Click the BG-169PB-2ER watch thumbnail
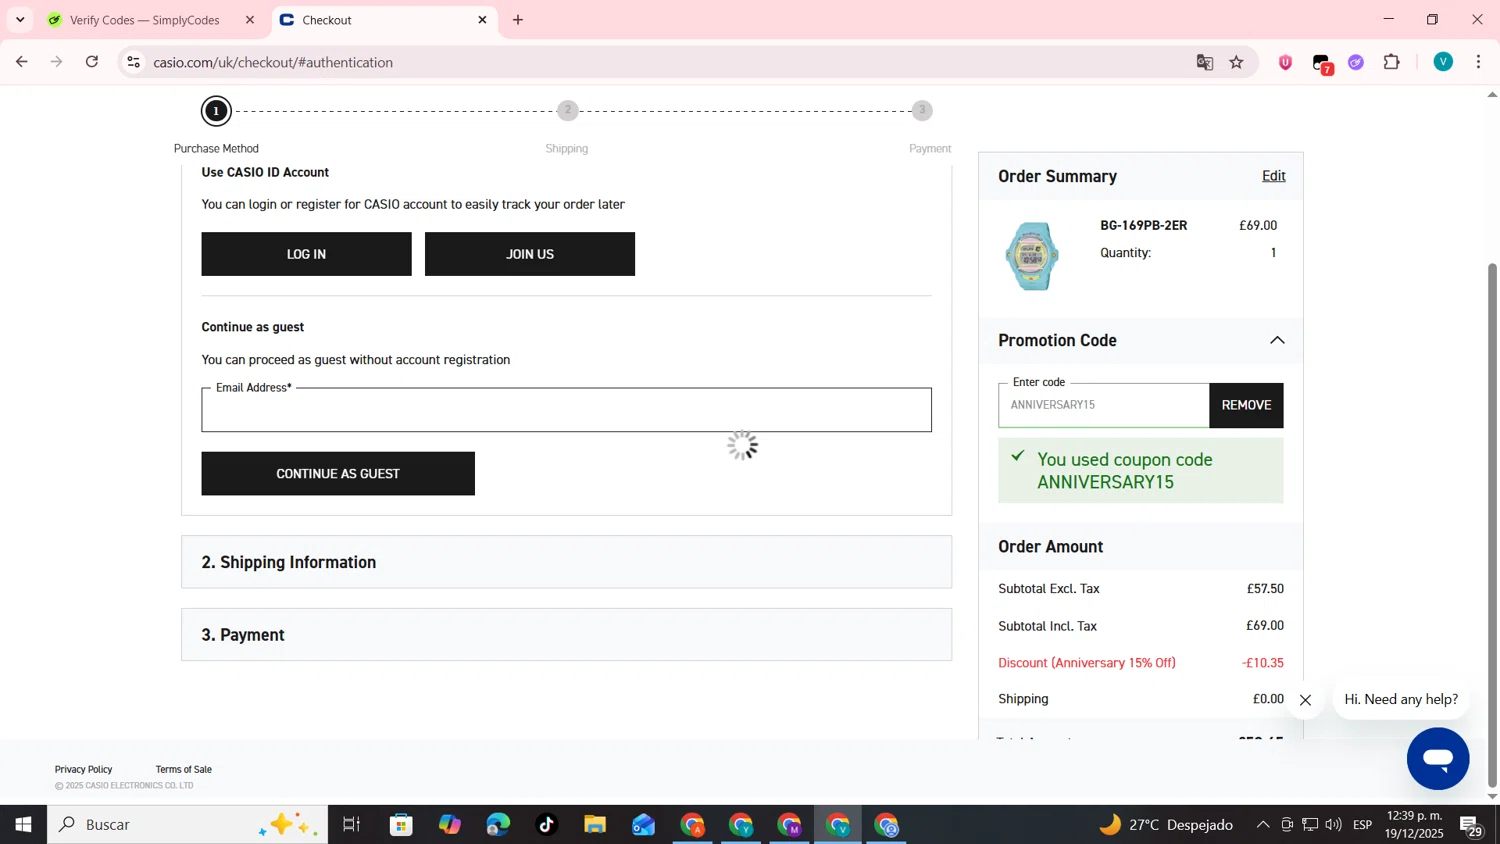The height and width of the screenshot is (844, 1500). (x=1033, y=256)
